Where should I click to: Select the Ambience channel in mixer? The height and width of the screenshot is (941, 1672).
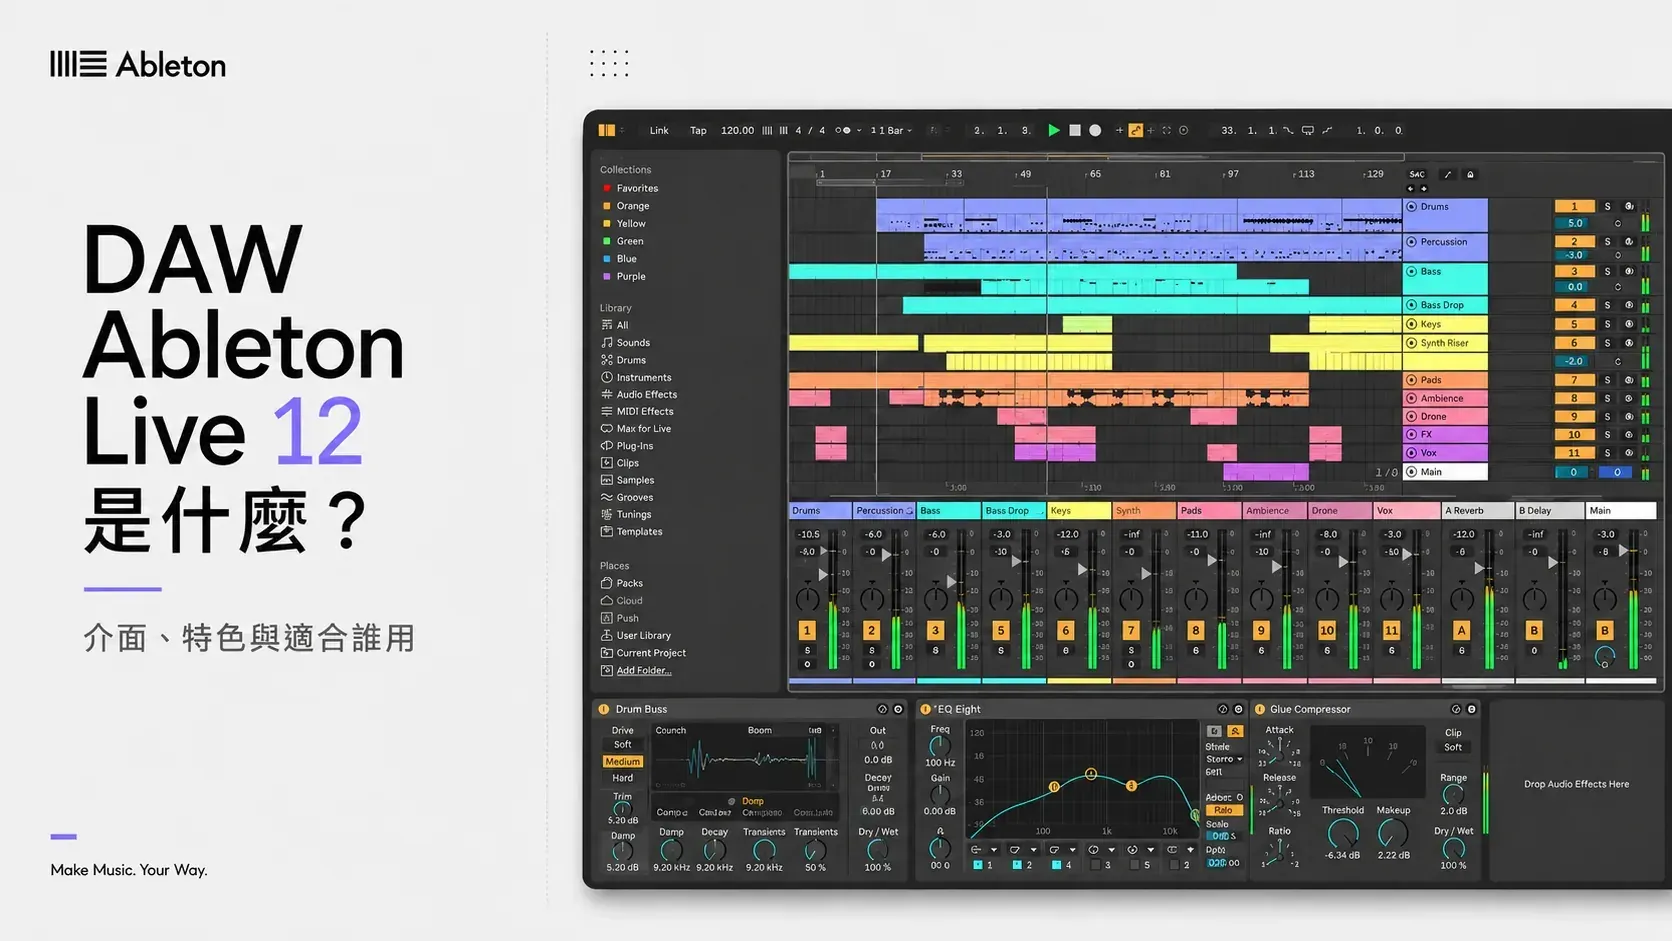coord(1274,510)
